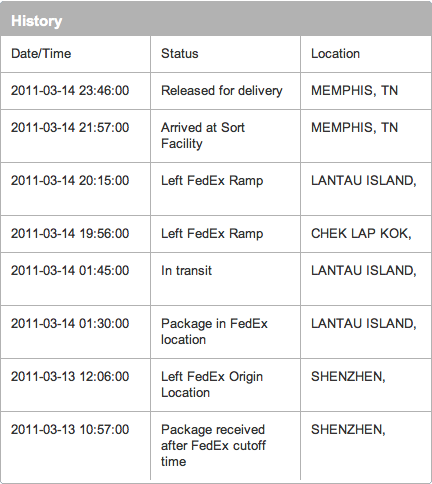Click the History panel header
Image resolution: width=432 pixels, height=484 pixels.
[216, 21]
